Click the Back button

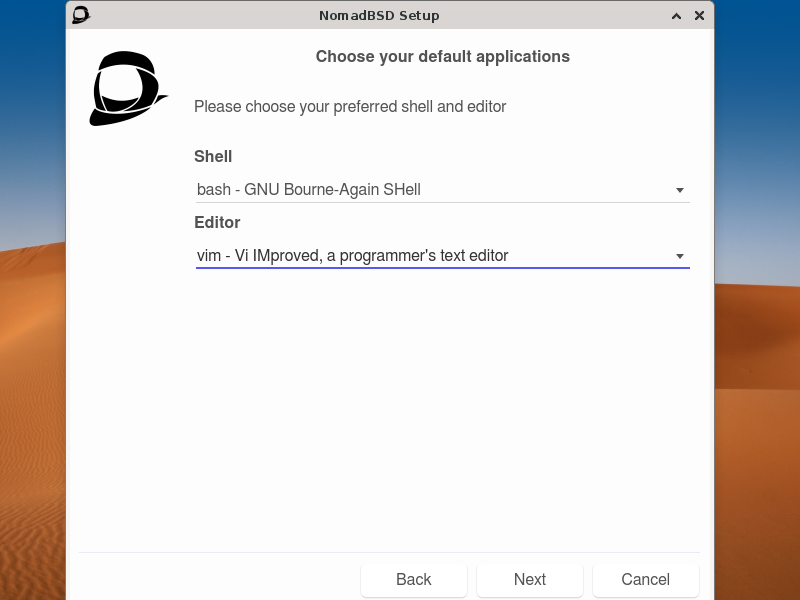click(413, 579)
